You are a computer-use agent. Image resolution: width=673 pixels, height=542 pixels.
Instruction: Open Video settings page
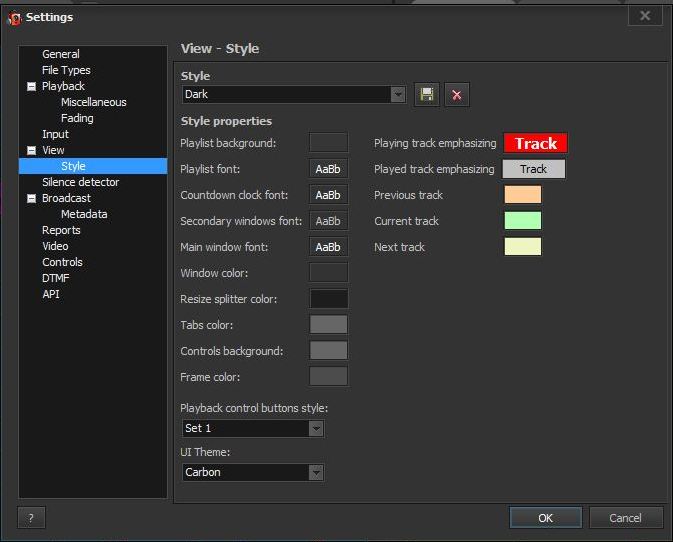(x=55, y=246)
